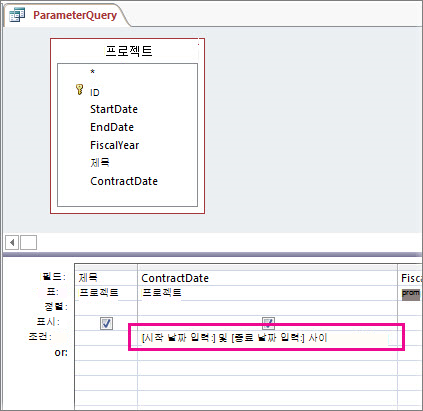This screenshot has width=423, height=411.
Task: Select the EndDate field
Action: pyautogui.click(x=112, y=127)
